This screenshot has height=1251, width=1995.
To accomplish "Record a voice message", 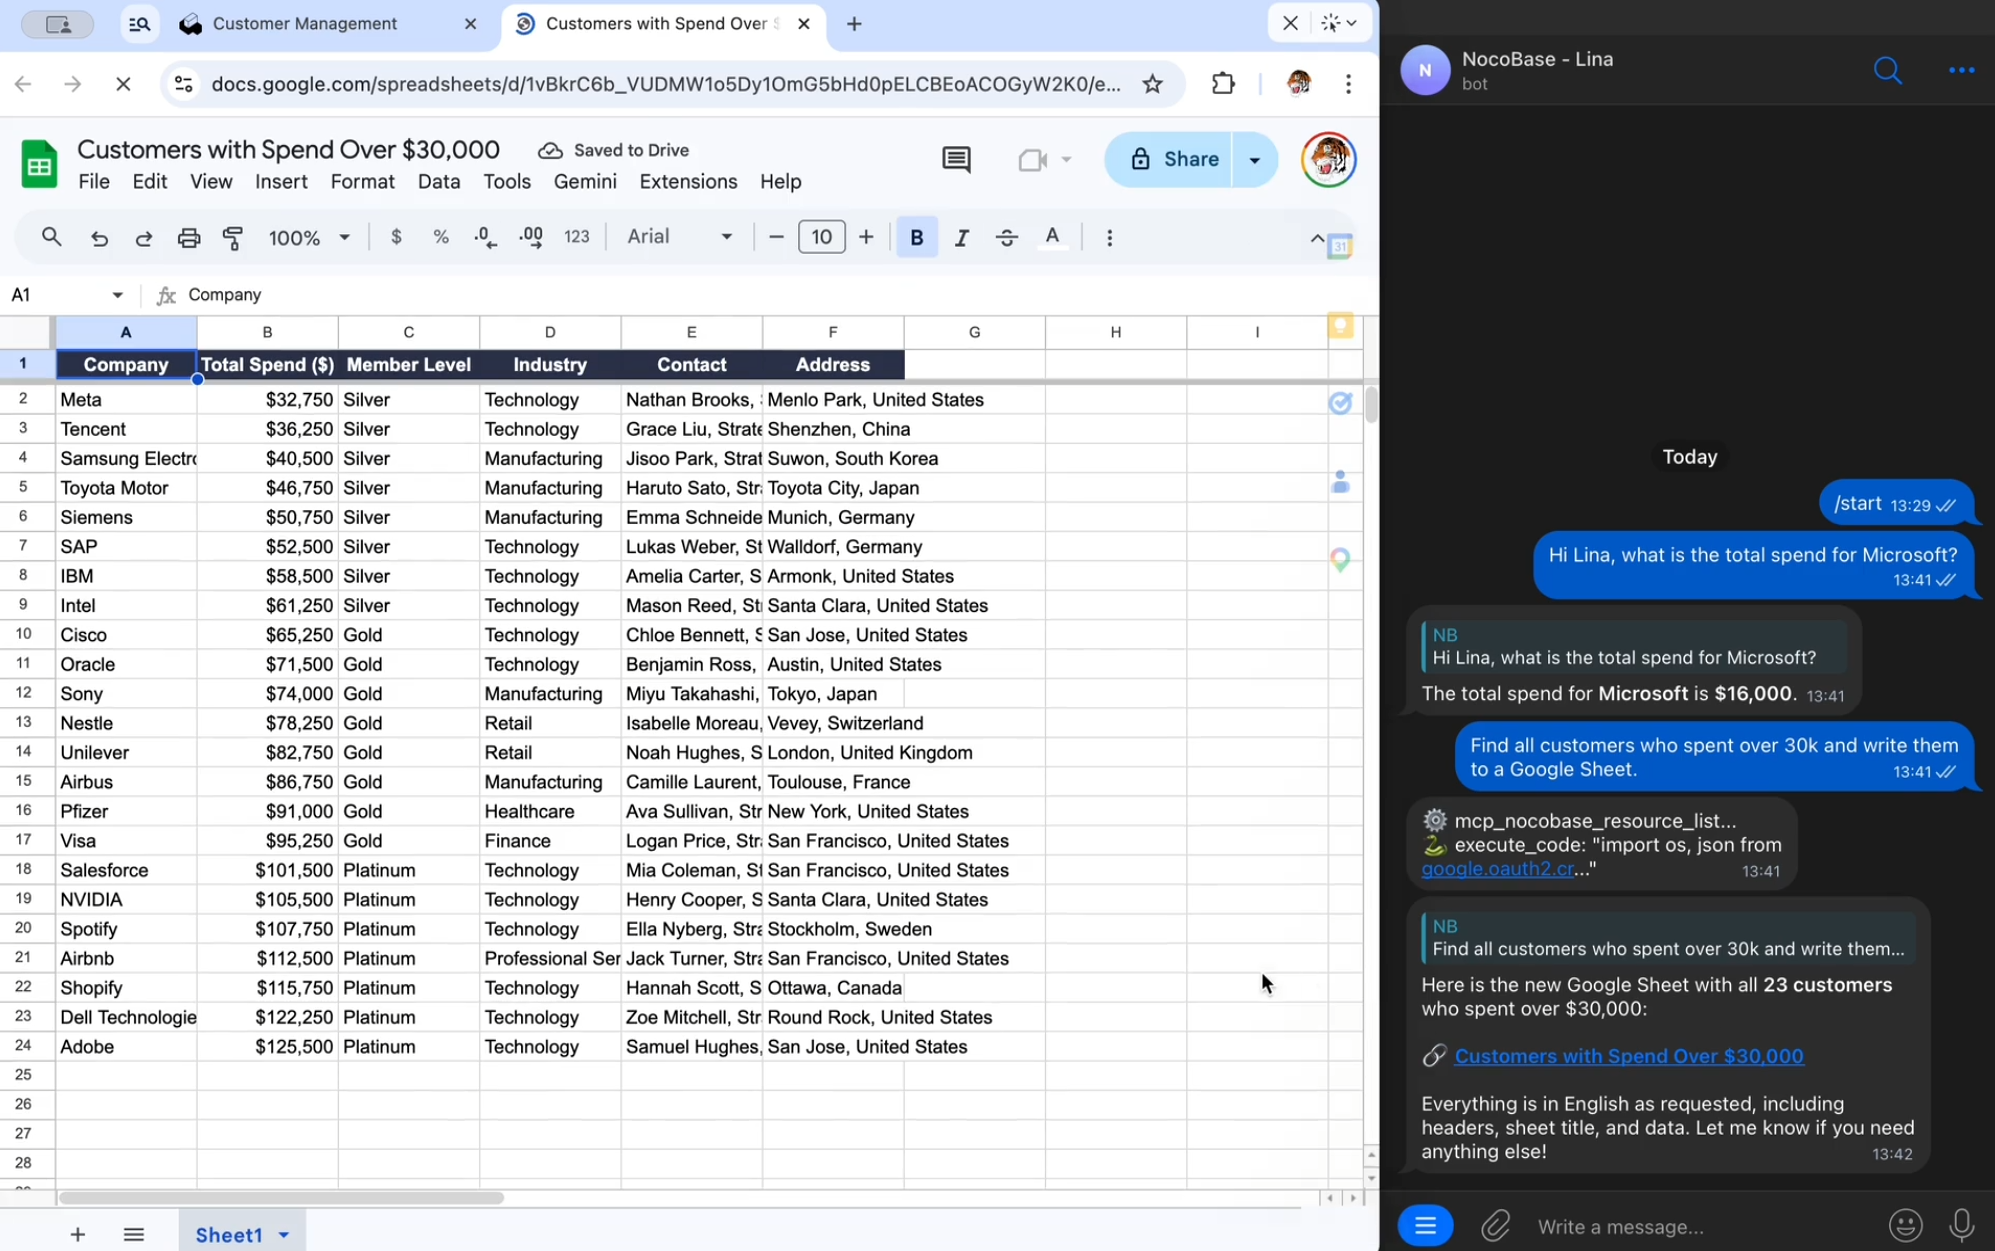I will tap(1961, 1225).
